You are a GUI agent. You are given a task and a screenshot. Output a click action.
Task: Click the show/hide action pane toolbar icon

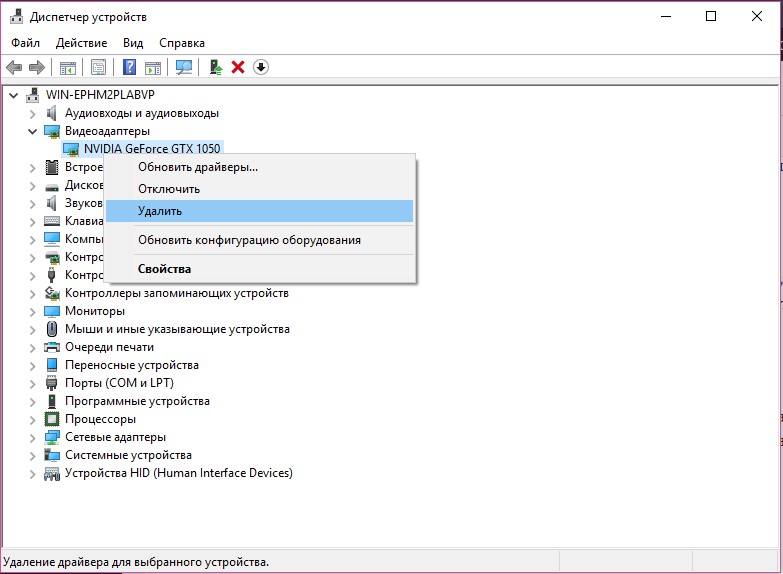point(153,67)
